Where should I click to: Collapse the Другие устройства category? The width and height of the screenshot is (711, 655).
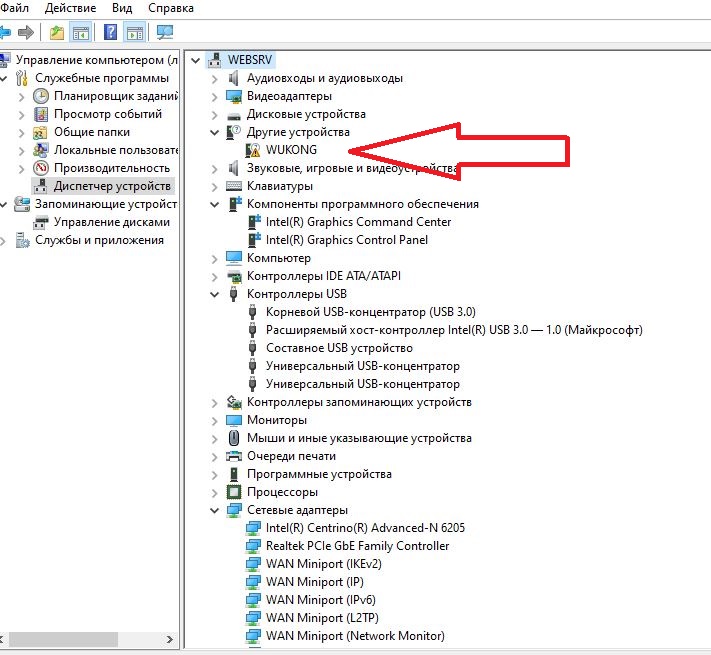(x=214, y=132)
